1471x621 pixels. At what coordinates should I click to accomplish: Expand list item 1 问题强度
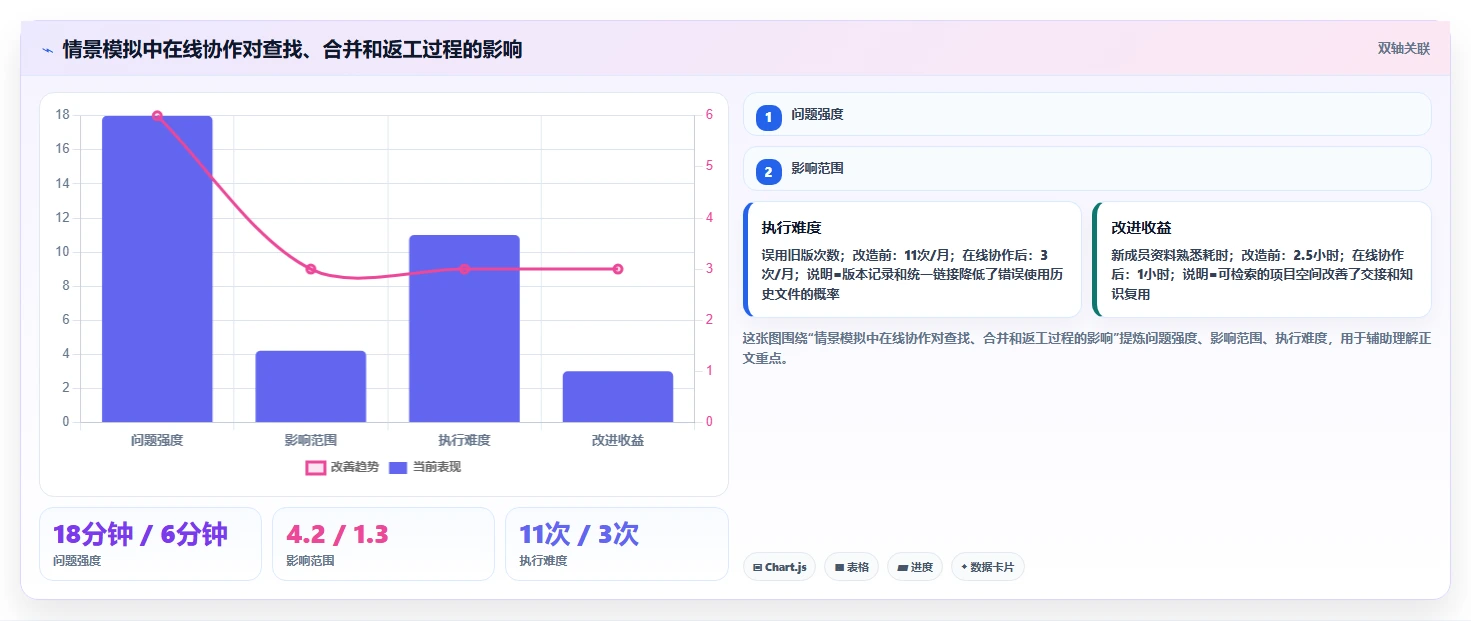(x=1087, y=114)
